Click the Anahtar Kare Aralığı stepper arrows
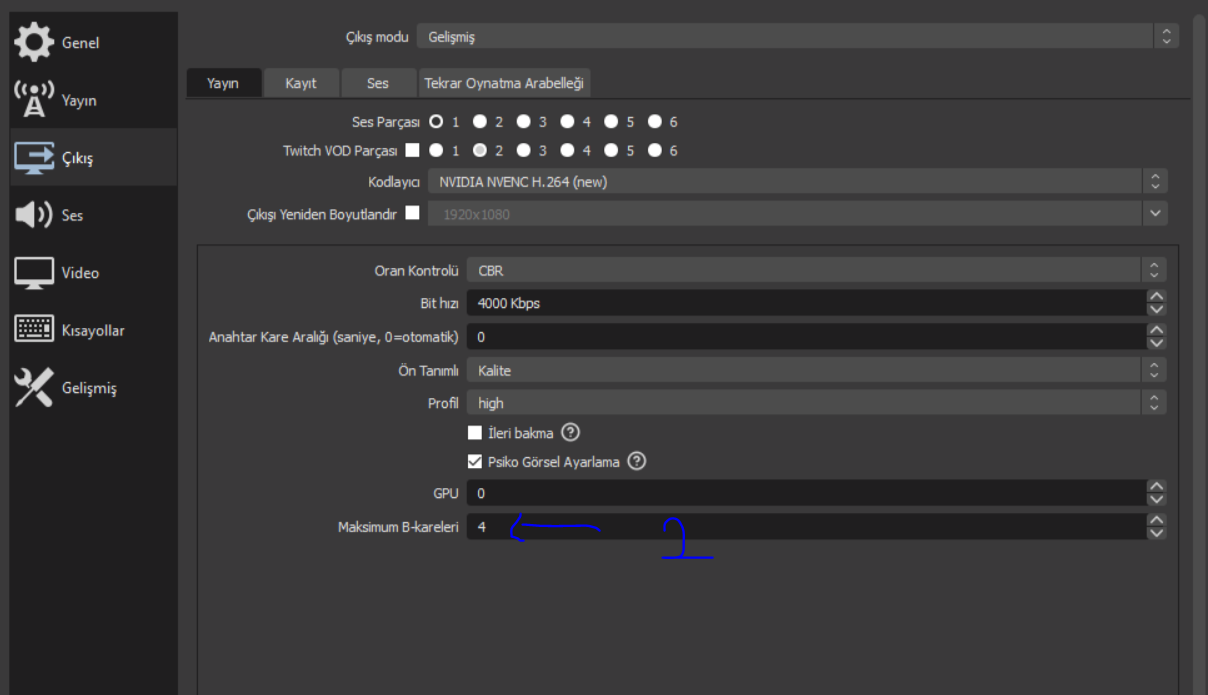This screenshot has width=1208, height=695. pyautogui.click(x=1158, y=337)
